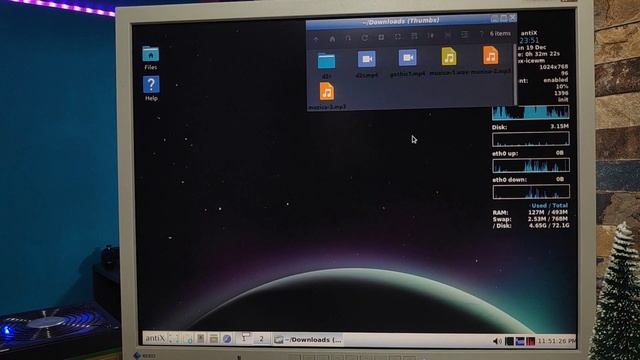
Task: Click the list-lines toolbar icon beside help
Action: point(464,35)
